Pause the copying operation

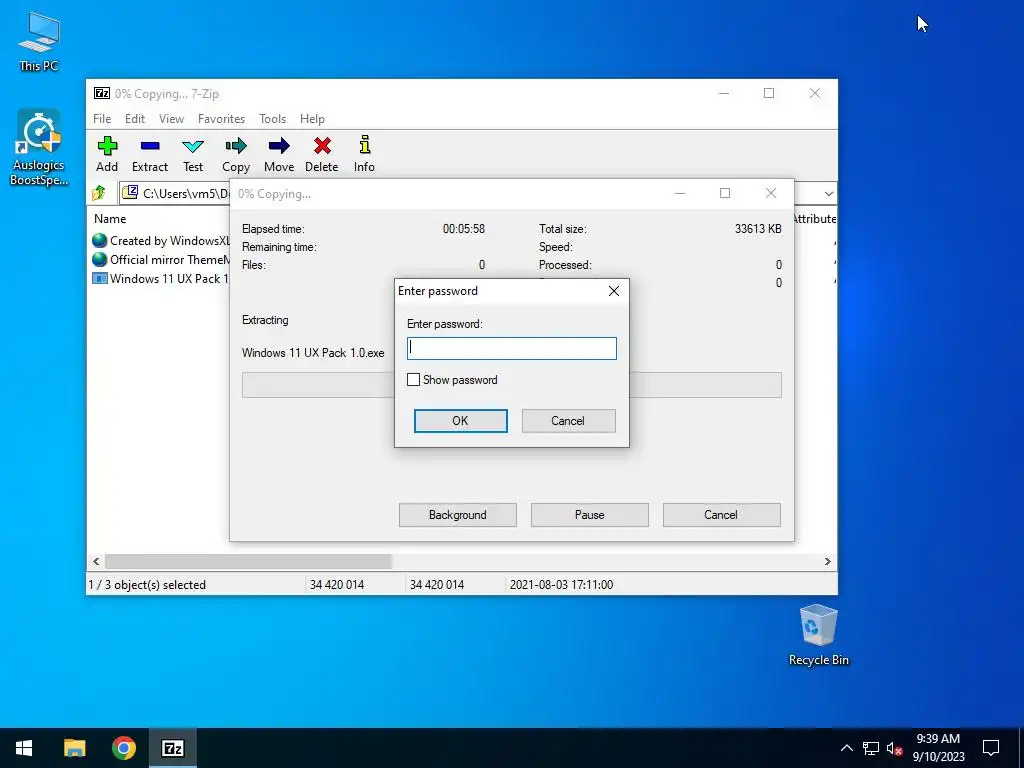pos(590,515)
